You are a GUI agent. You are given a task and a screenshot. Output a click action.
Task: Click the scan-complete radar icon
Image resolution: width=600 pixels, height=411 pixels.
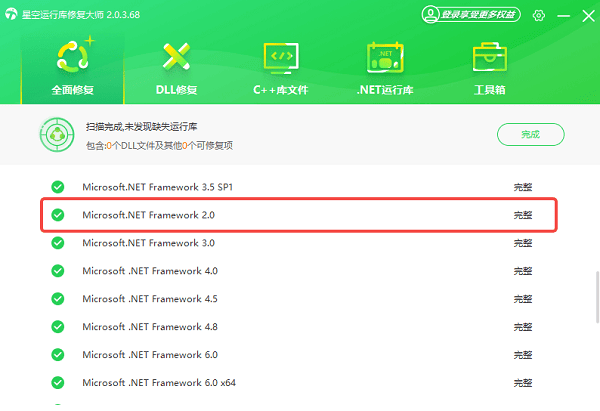pyautogui.click(x=57, y=135)
